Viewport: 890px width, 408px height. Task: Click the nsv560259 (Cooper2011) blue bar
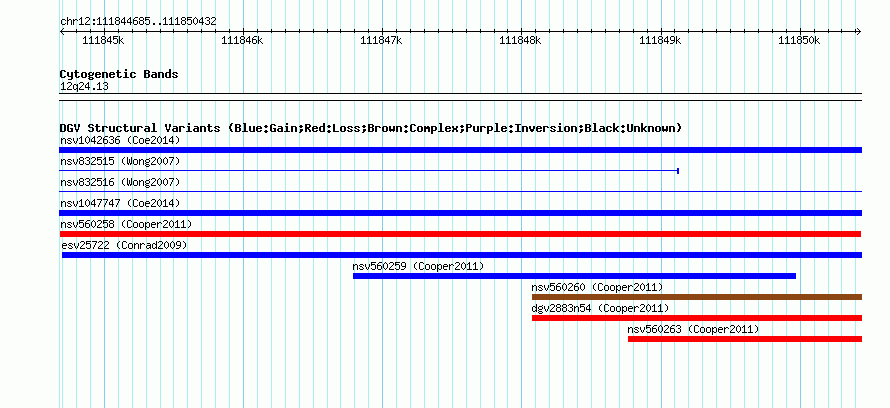[x=574, y=276]
